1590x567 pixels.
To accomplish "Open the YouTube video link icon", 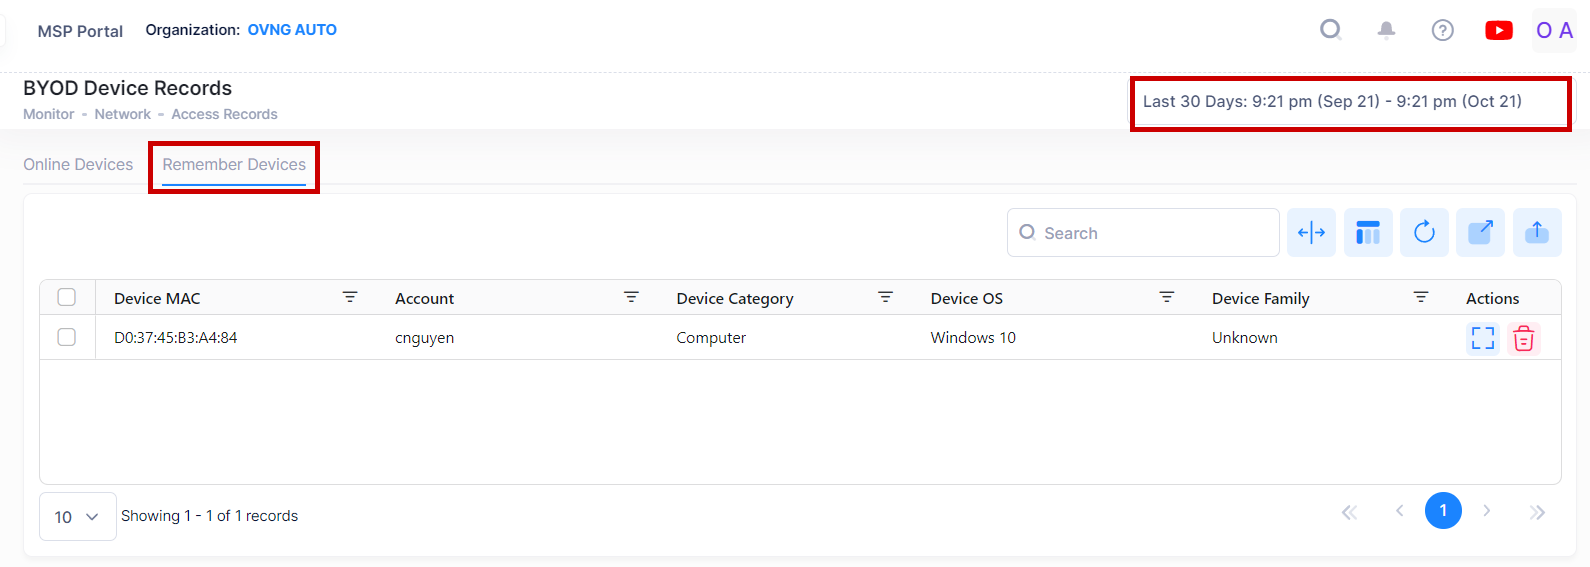I will [x=1498, y=30].
